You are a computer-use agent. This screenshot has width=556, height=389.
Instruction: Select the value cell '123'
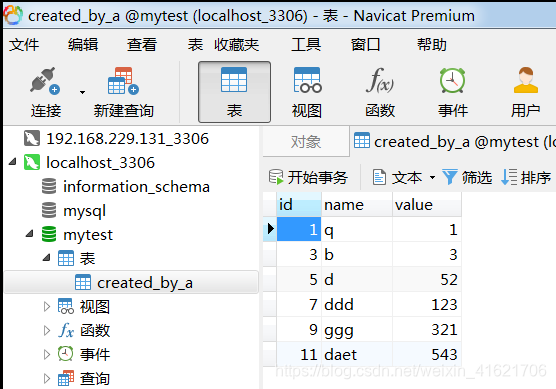tap(427, 305)
